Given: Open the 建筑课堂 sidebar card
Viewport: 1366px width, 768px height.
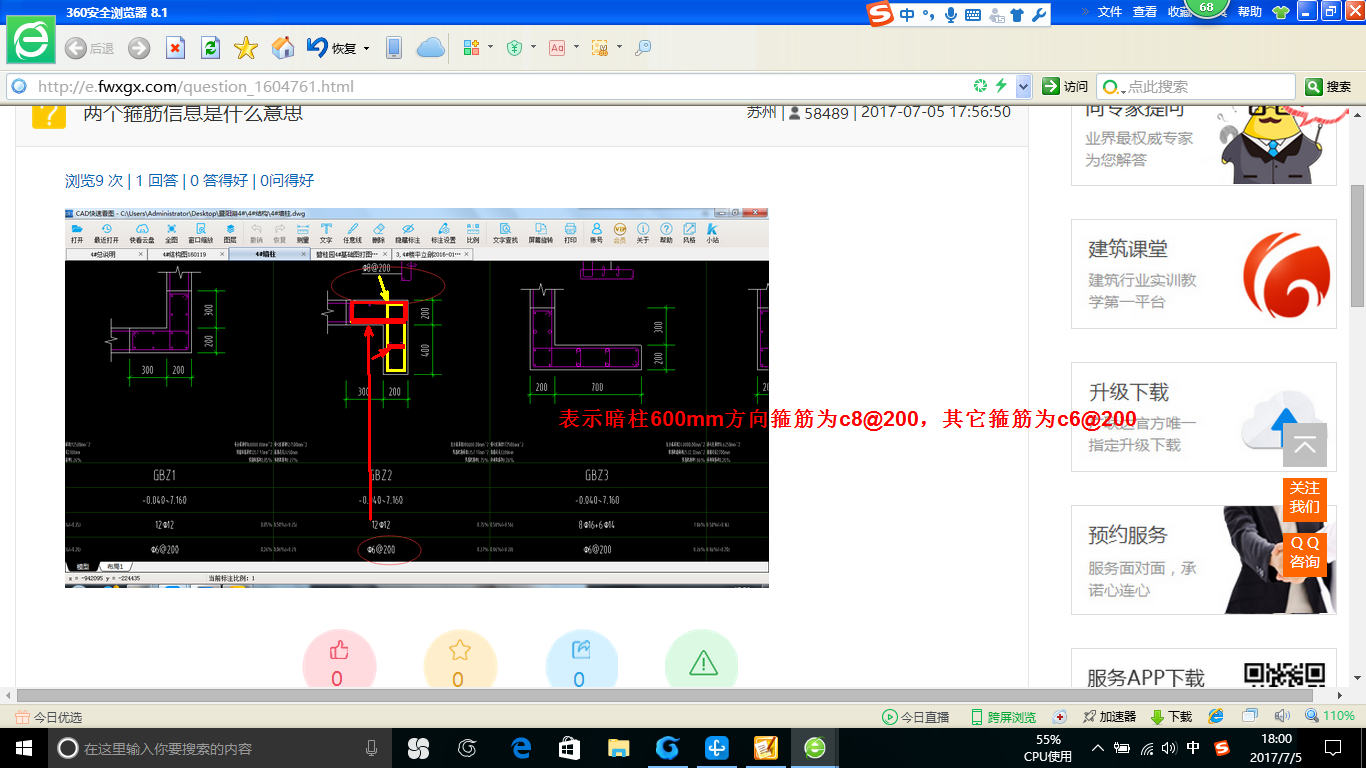Looking at the screenshot, I should tap(1204, 274).
